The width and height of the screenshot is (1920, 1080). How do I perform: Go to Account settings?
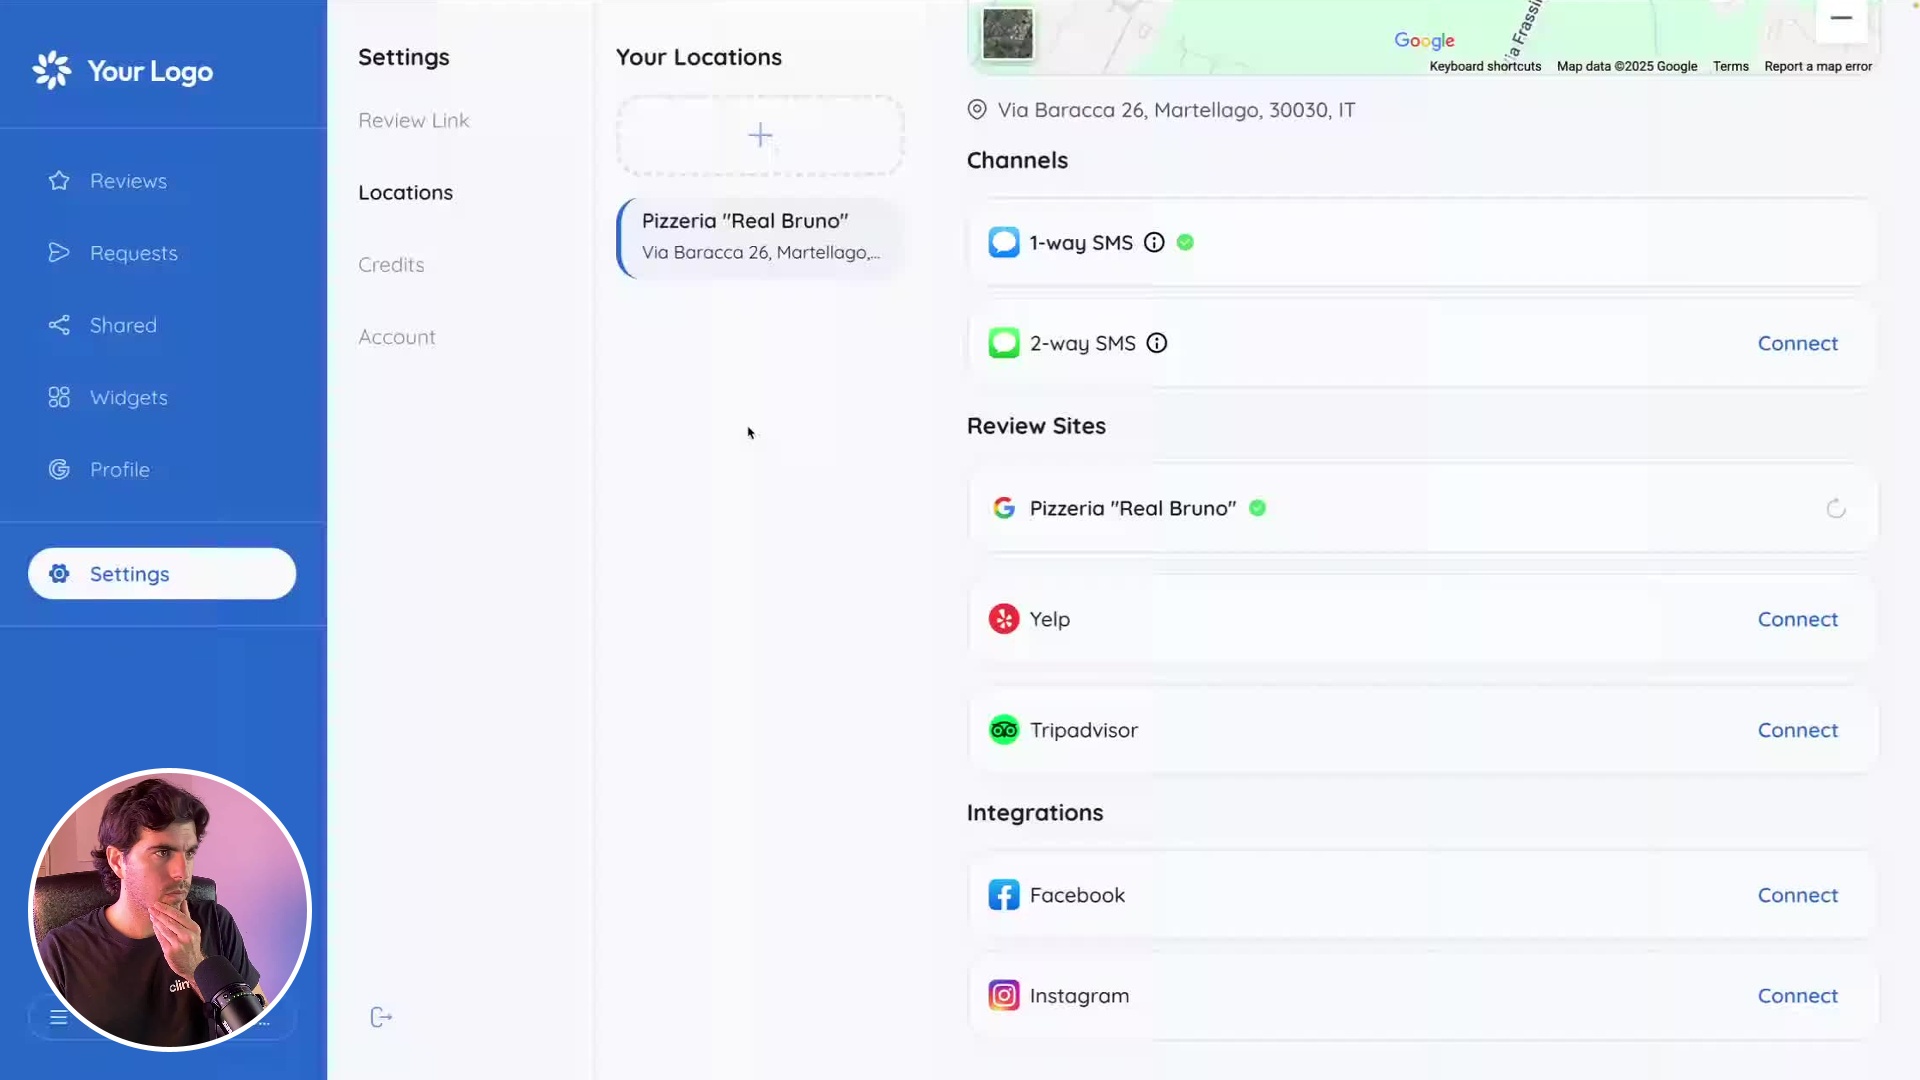pos(397,337)
